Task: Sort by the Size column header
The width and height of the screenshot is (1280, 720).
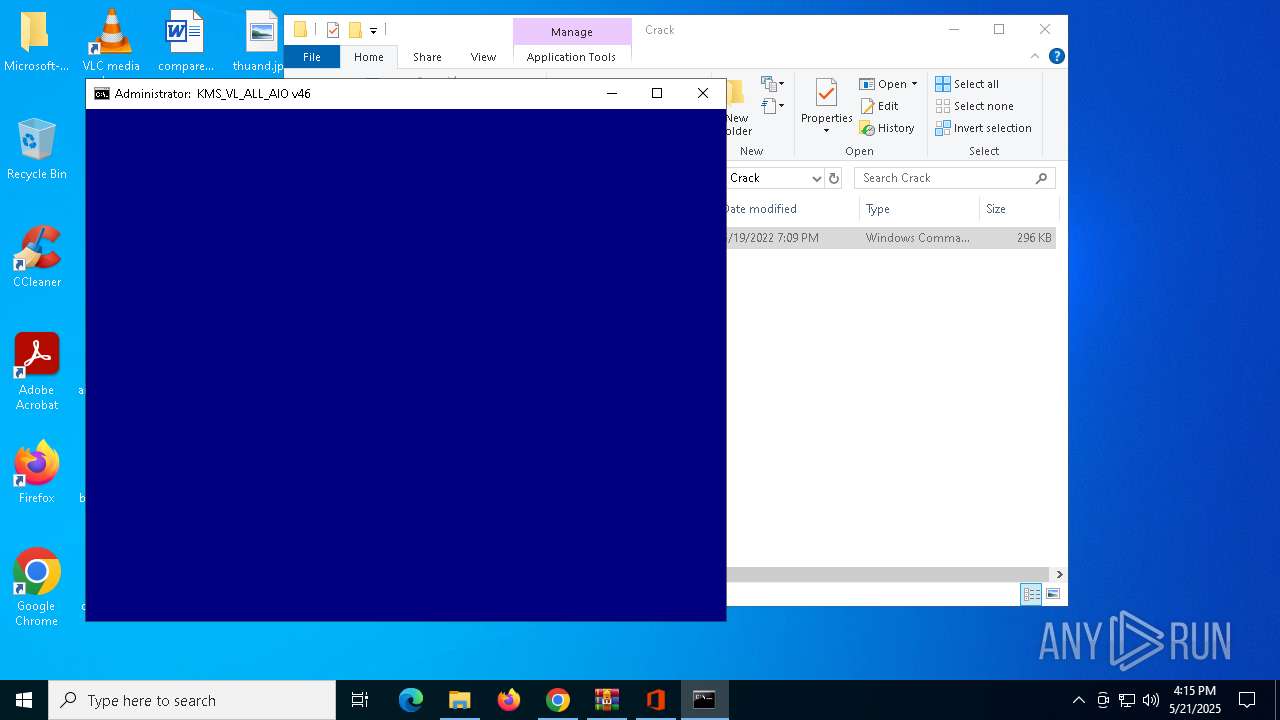Action: click(x=1019, y=209)
